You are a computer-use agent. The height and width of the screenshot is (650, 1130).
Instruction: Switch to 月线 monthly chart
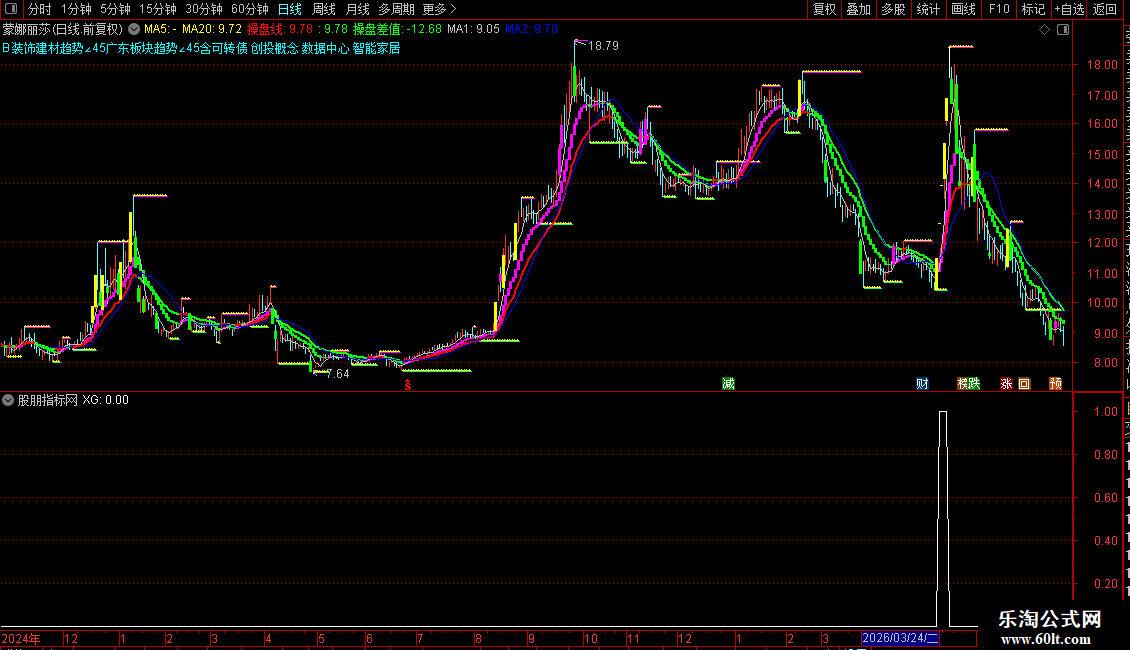[x=357, y=9]
